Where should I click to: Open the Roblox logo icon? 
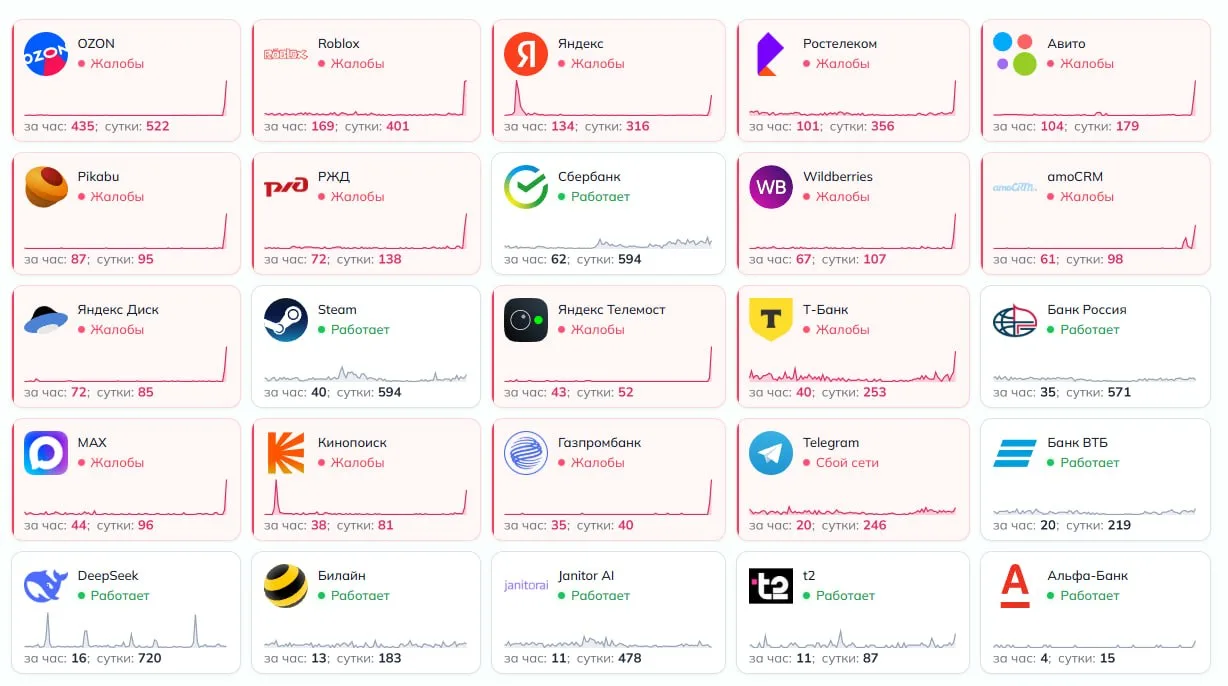pyautogui.click(x=286, y=54)
